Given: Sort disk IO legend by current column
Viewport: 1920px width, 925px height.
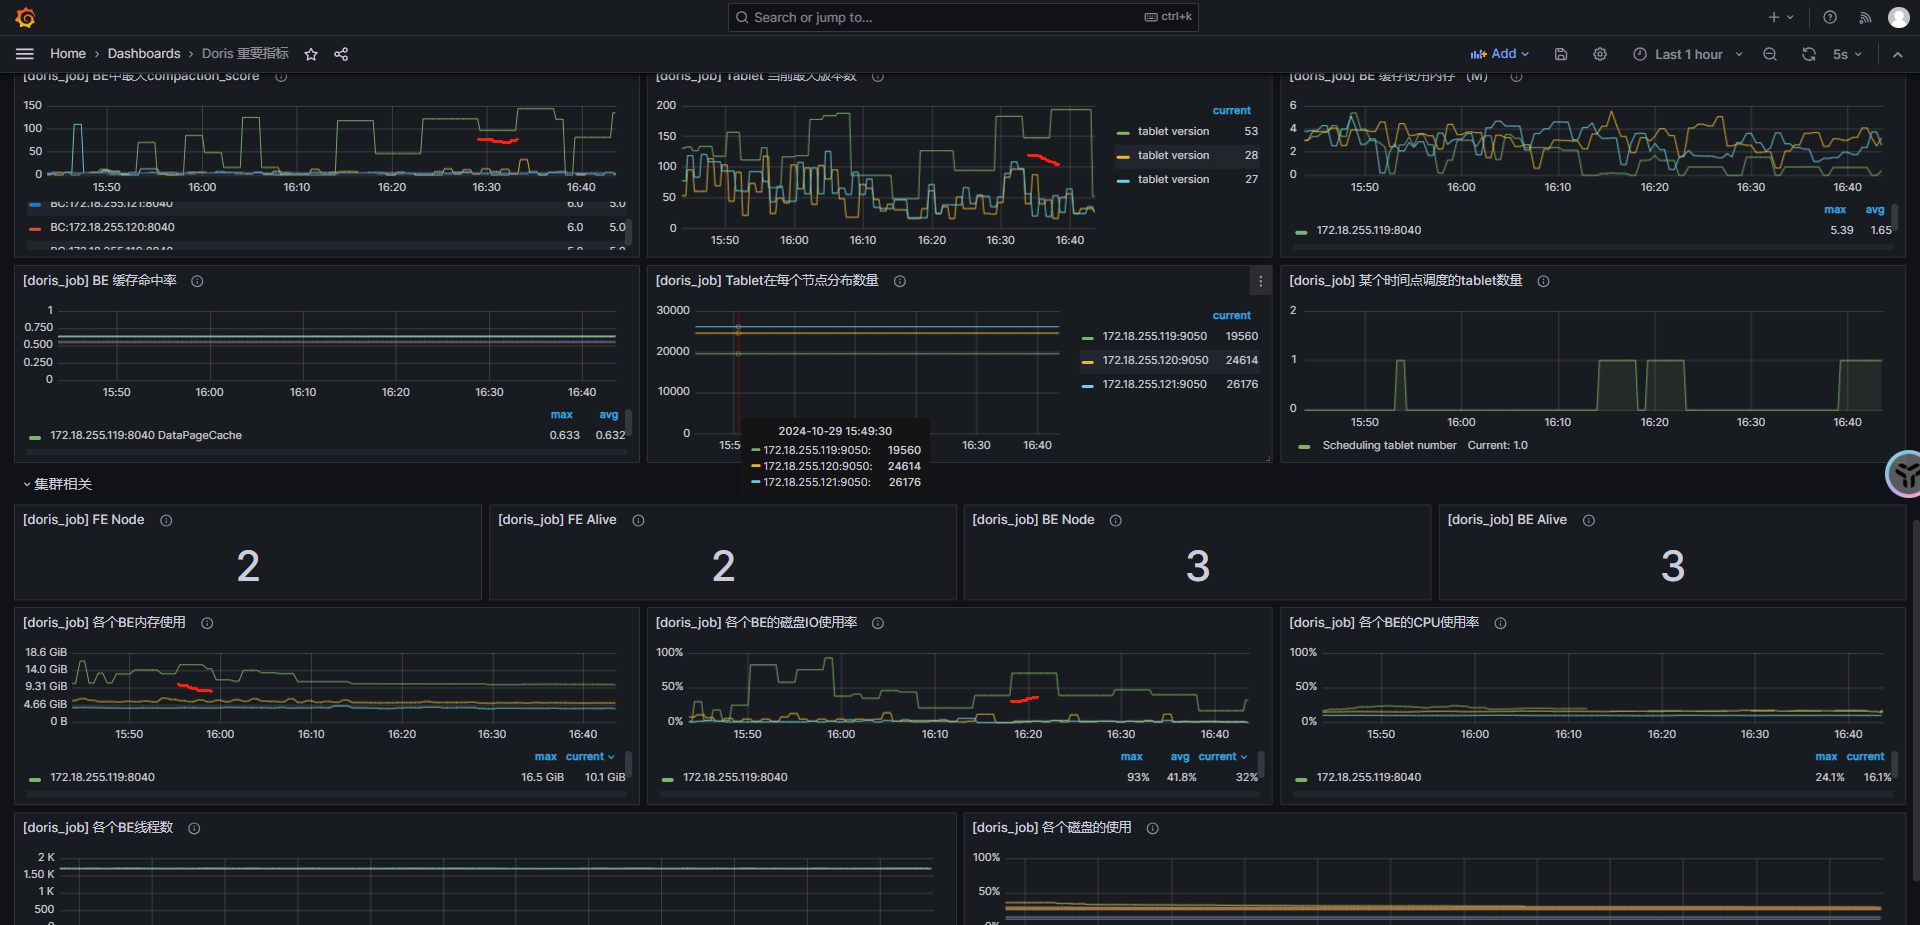Looking at the screenshot, I should point(1223,757).
